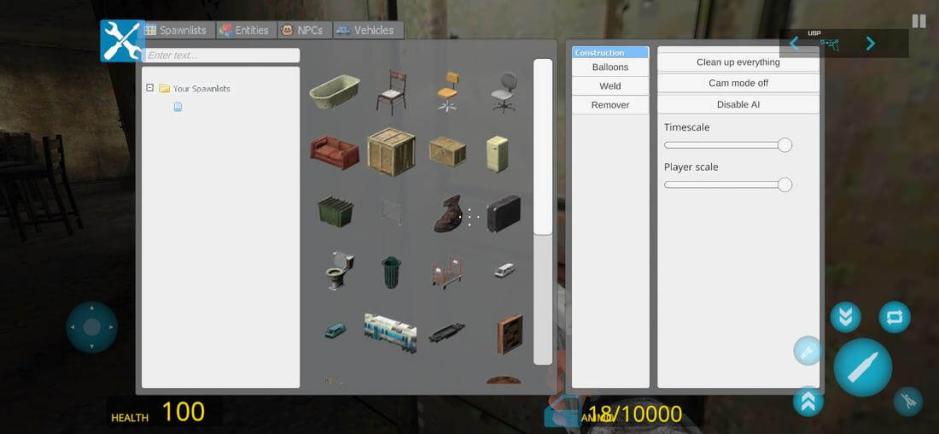Tap the pause icon
The height and width of the screenshot is (434, 939).
click(x=919, y=21)
